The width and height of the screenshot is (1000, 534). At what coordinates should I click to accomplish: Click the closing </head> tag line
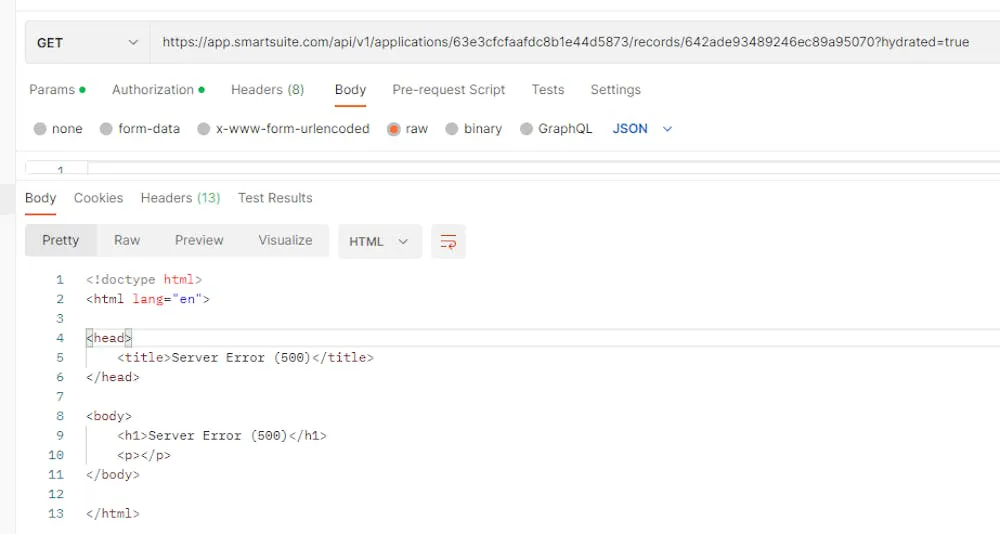113,377
